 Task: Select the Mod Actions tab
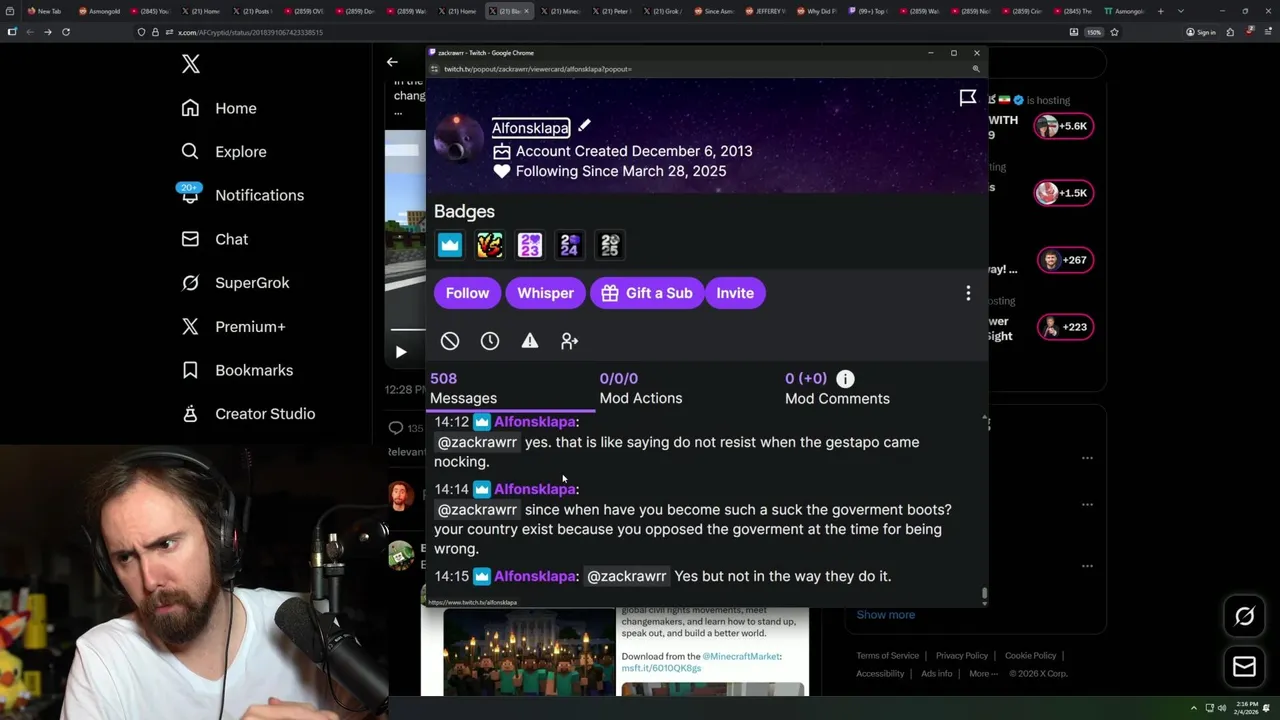click(x=641, y=388)
